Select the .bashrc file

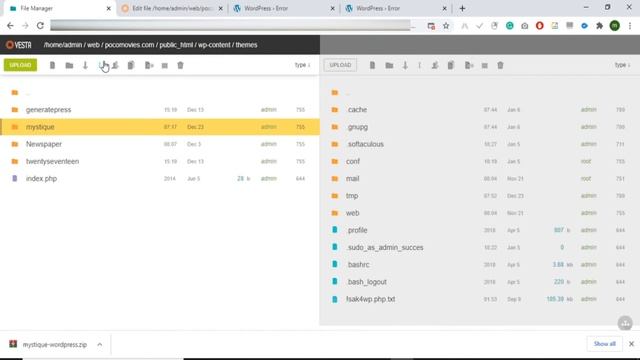pos(480,264)
